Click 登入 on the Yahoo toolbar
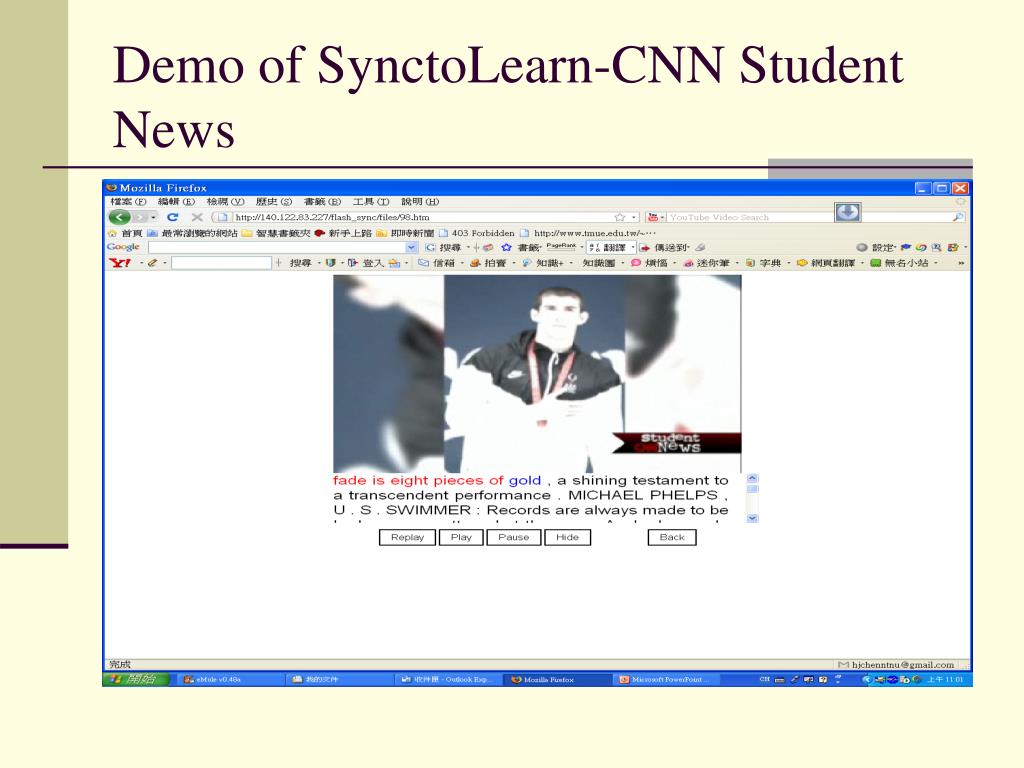Viewport: 1024px width, 768px height. (x=366, y=263)
